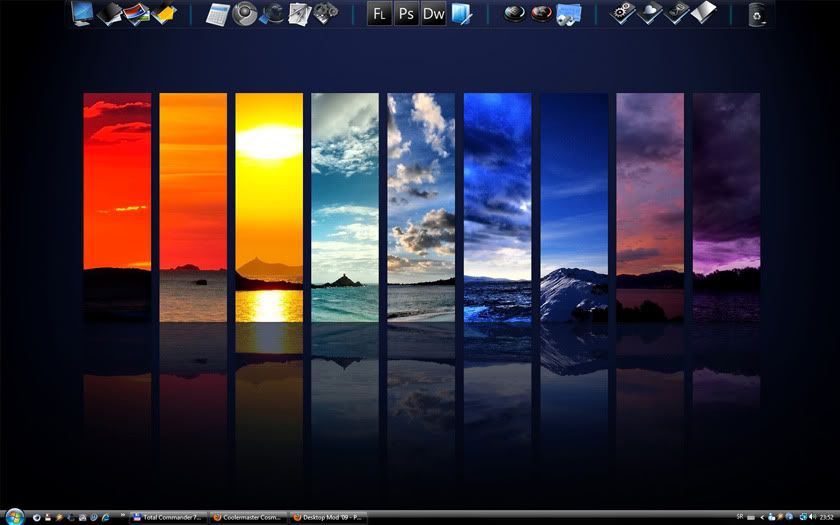Open the blue folder with gears dock icon
Image resolution: width=840 pixels, height=525 pixels.
click(x=568, y=14)
